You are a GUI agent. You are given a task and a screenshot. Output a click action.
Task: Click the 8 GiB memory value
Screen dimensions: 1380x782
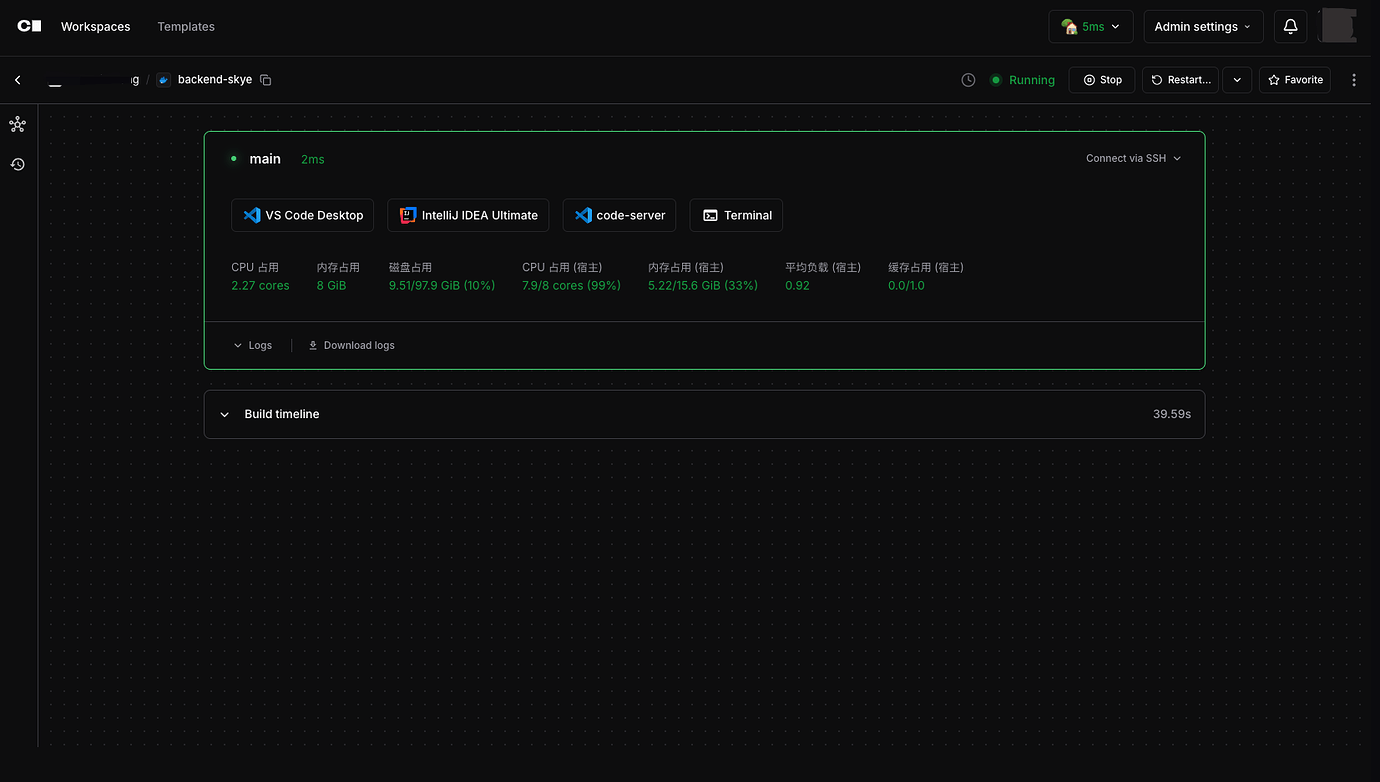(332, 286)
